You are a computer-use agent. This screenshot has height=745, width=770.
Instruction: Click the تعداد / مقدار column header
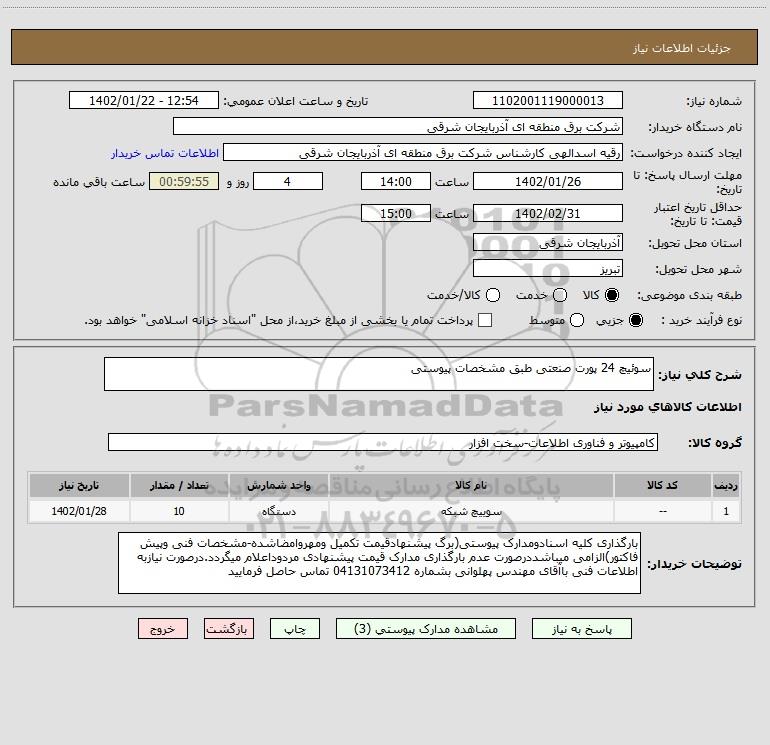pyautogui.click(x=179, y=485)
